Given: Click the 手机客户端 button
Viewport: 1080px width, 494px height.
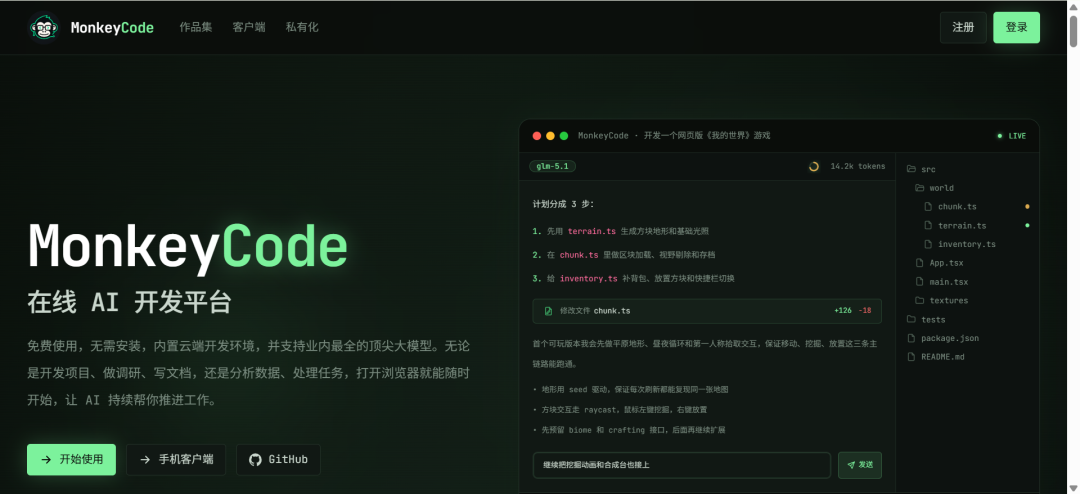Looking at the screenshot, I should pos(176,460).
